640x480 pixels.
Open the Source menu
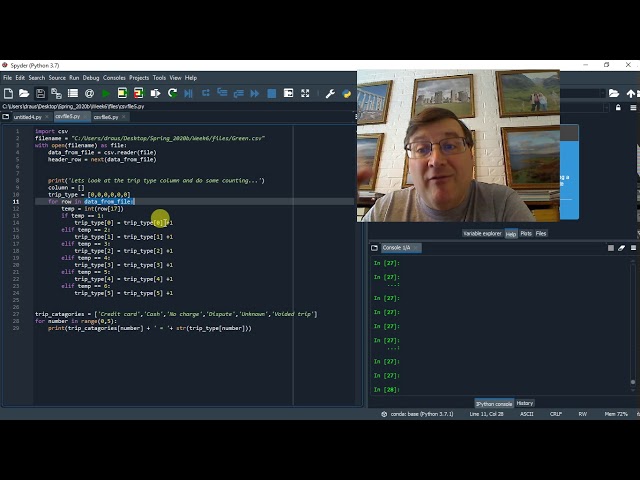click(x=57, y=78)
